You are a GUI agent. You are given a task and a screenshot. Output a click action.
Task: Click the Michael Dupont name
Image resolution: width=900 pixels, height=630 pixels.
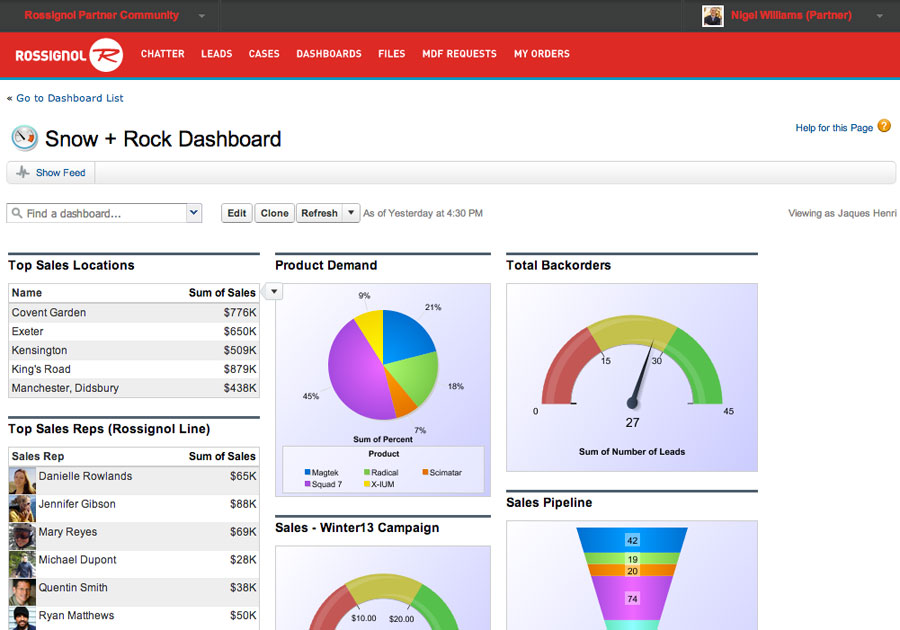(77, 559)
